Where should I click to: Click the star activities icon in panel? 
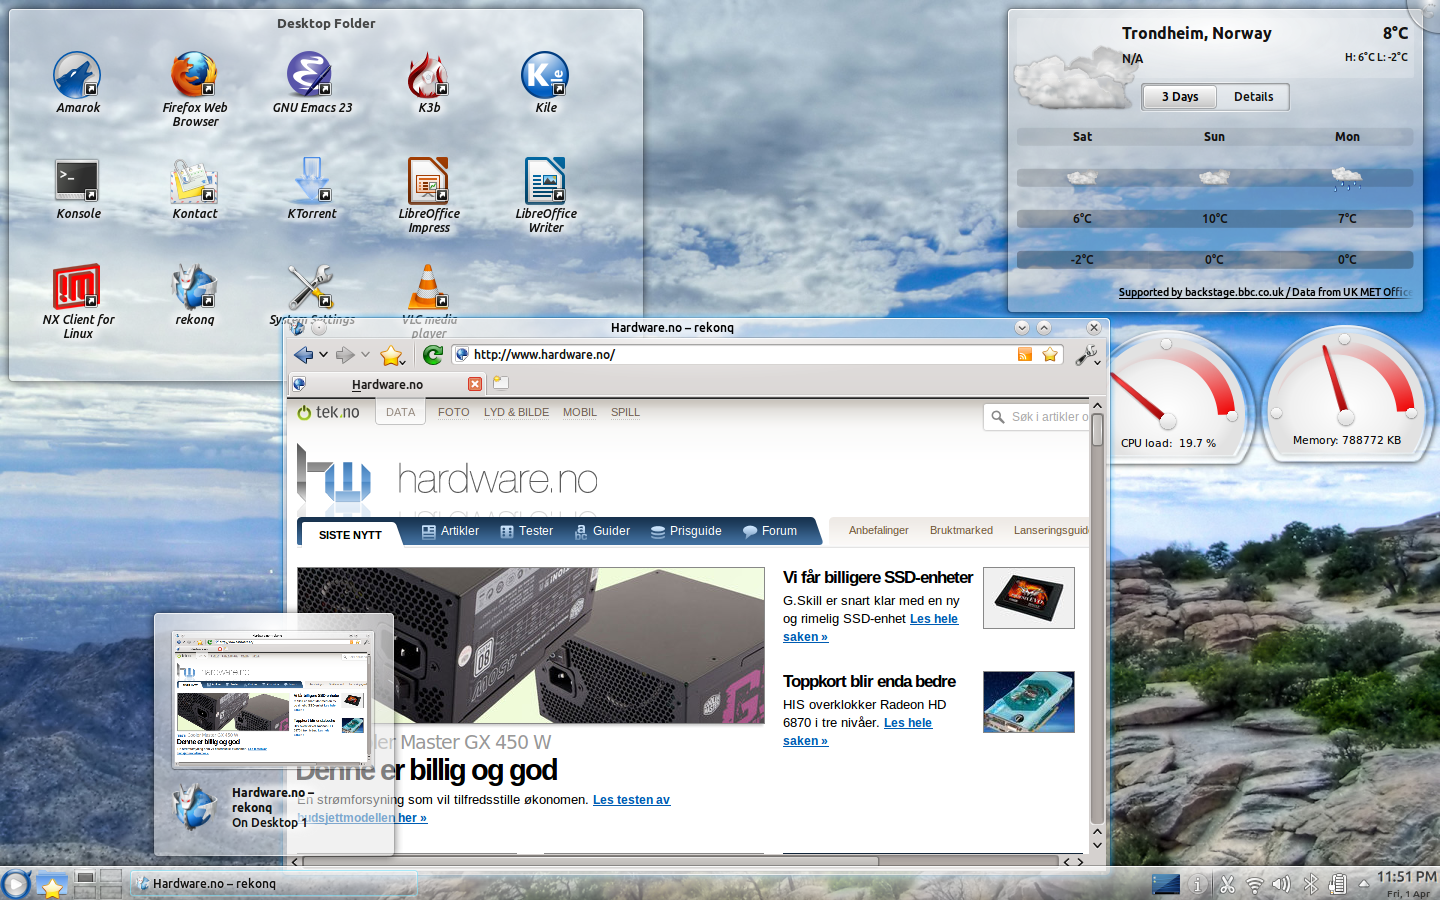52,885
